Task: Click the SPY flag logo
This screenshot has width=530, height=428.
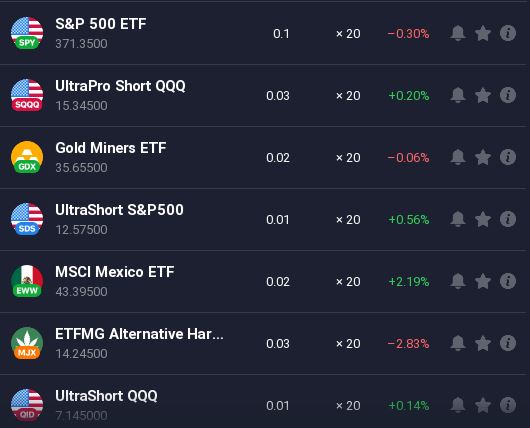Action: click(27, 33)
